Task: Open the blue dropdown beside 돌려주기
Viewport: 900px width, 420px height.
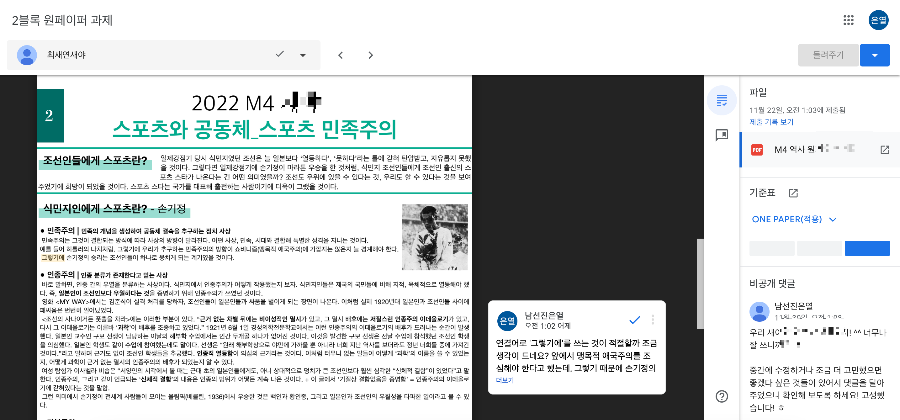Action: [875, 55]
